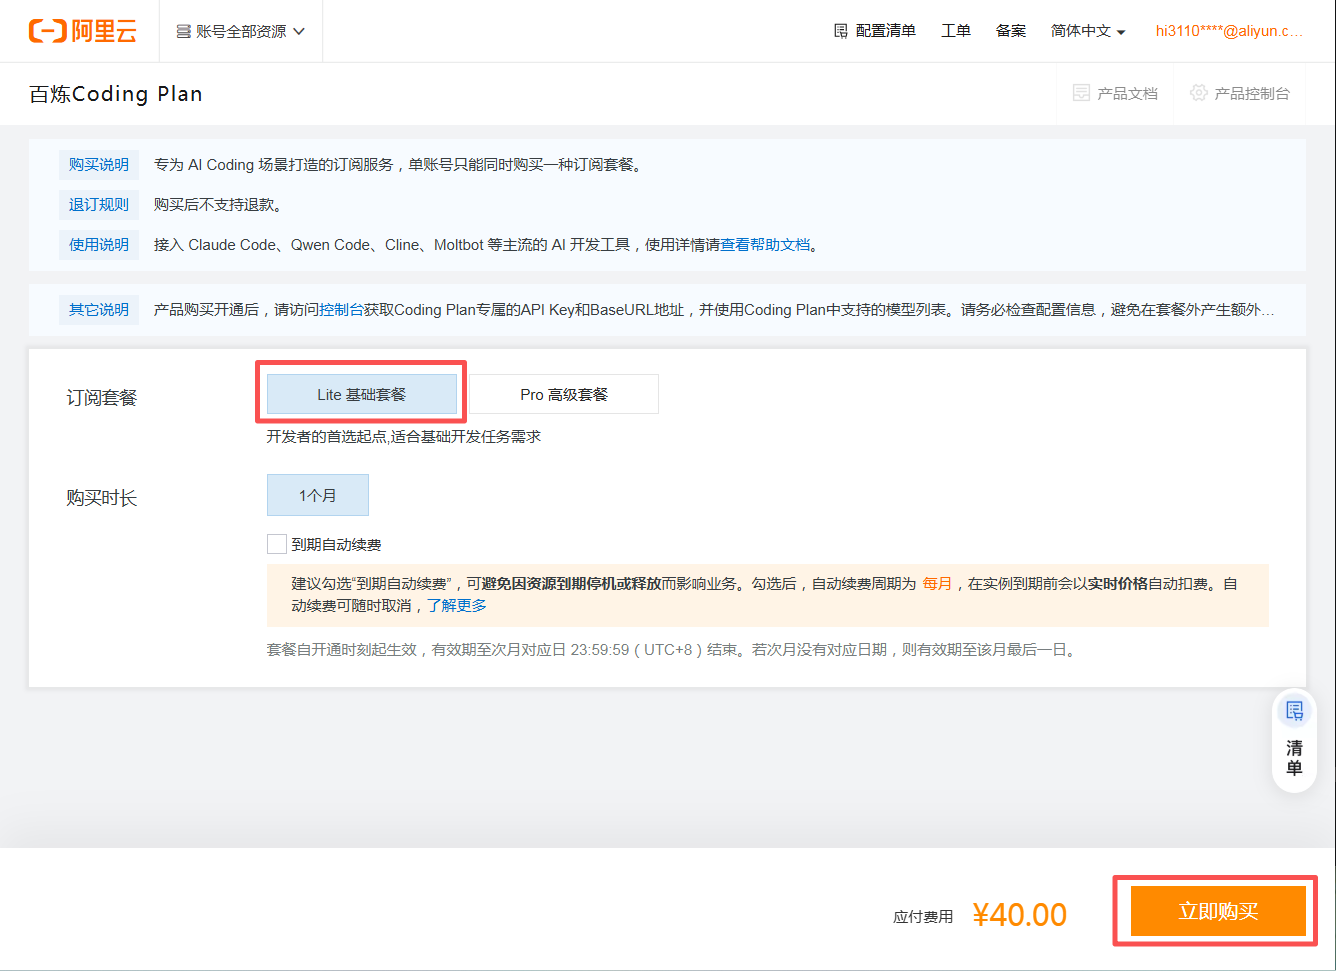Open the 配置清单 list icon
1336x971 pixels.
pyautogui.click(x=841, y=31)
